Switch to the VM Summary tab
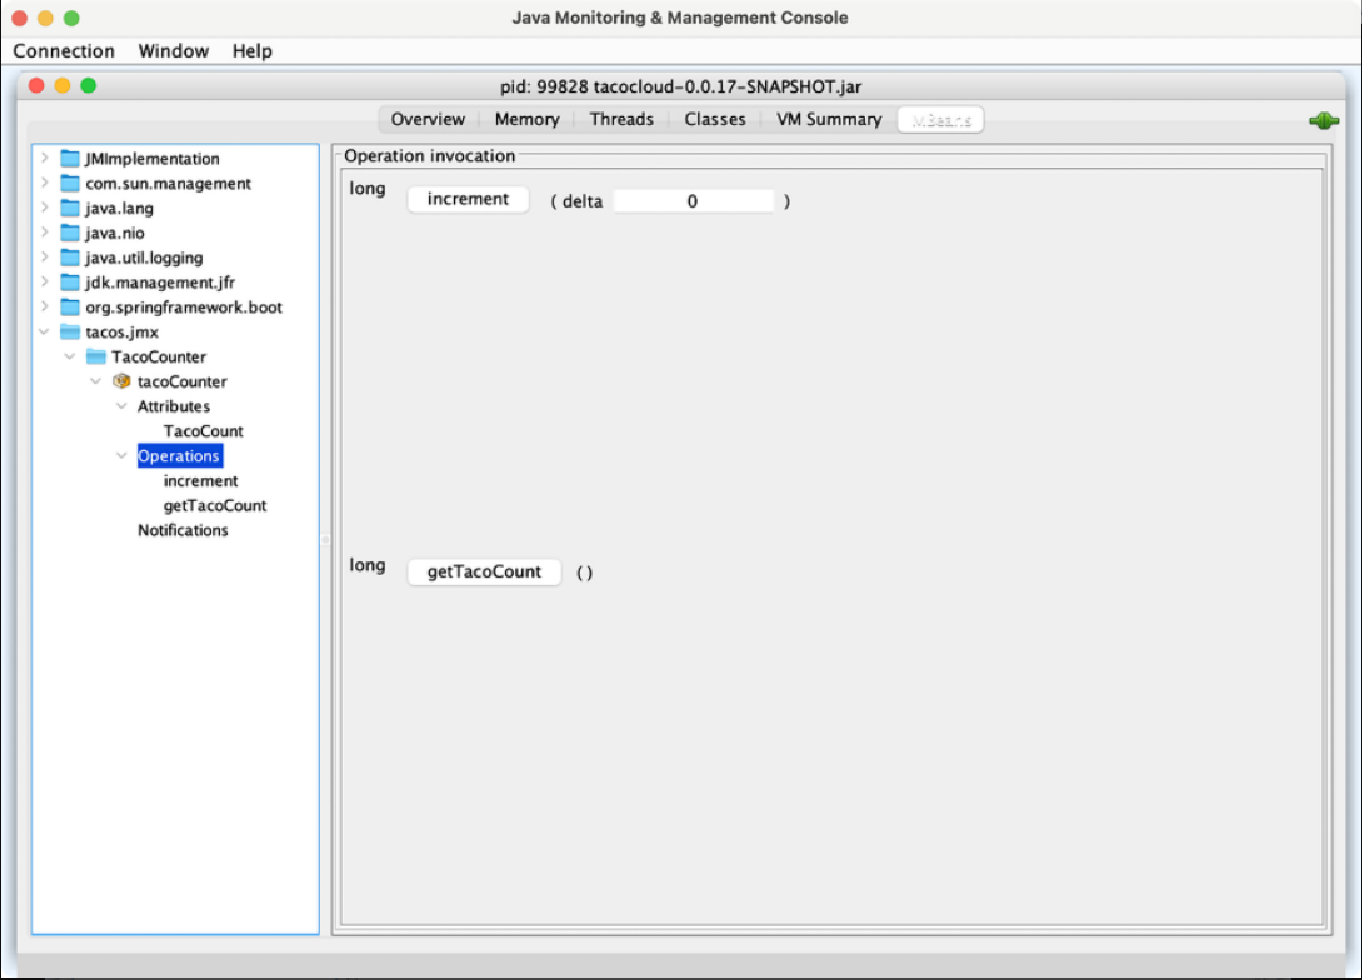The height and width of the screenshot is (980, 1362). click(x=829, y=119)
